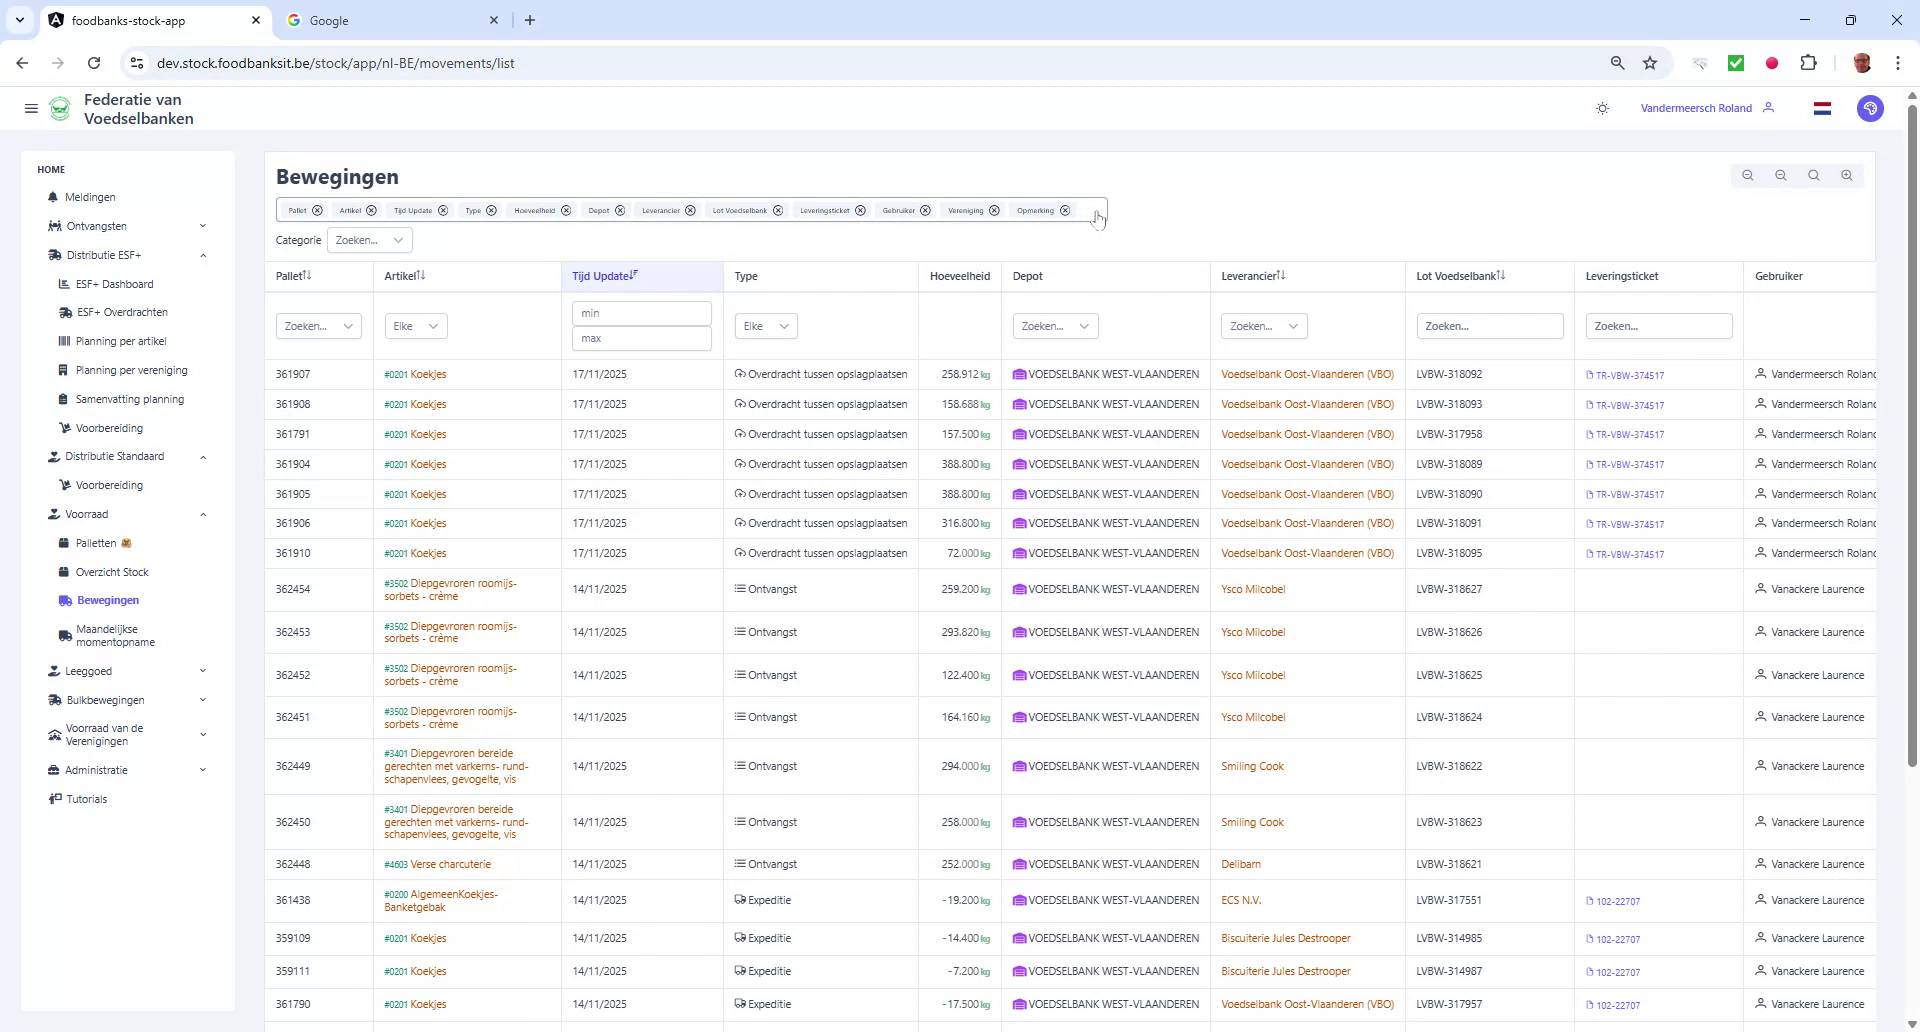Open the Type column Elke dropdown
The height and width of the screenshot is (1032, 1920).
(765, 325)
